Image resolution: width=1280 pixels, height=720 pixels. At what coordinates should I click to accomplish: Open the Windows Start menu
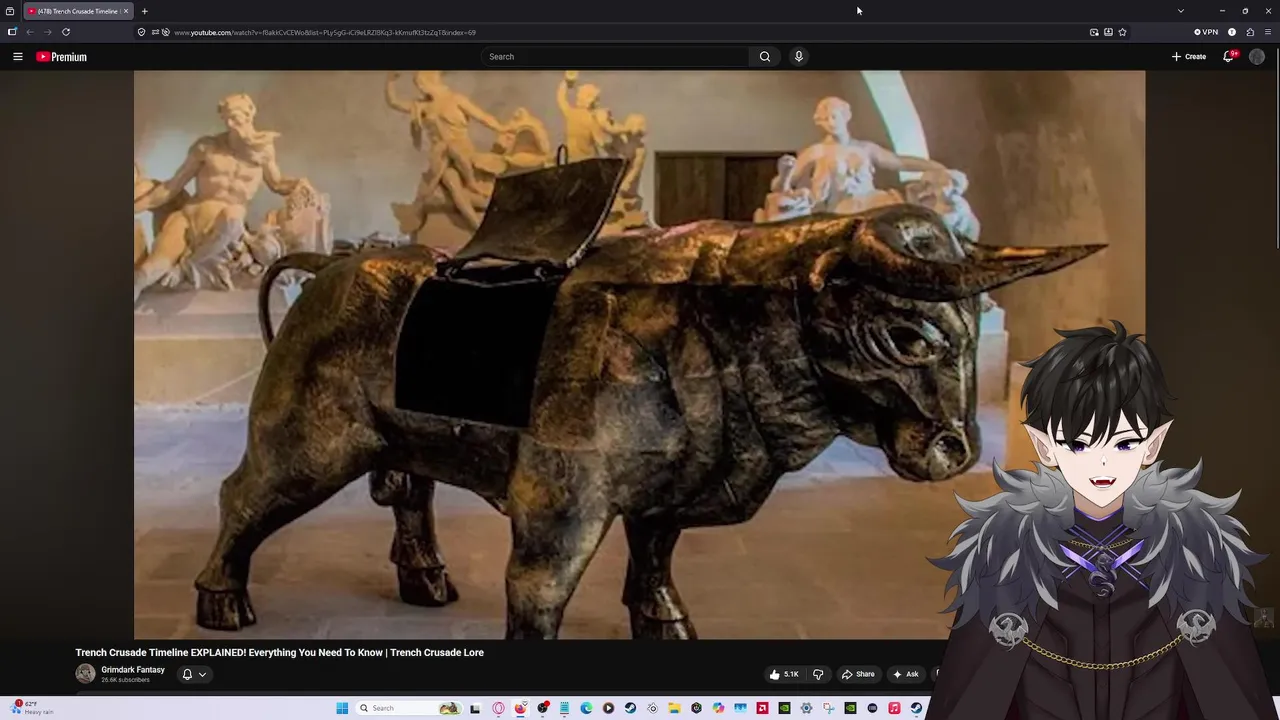[342, 708]
